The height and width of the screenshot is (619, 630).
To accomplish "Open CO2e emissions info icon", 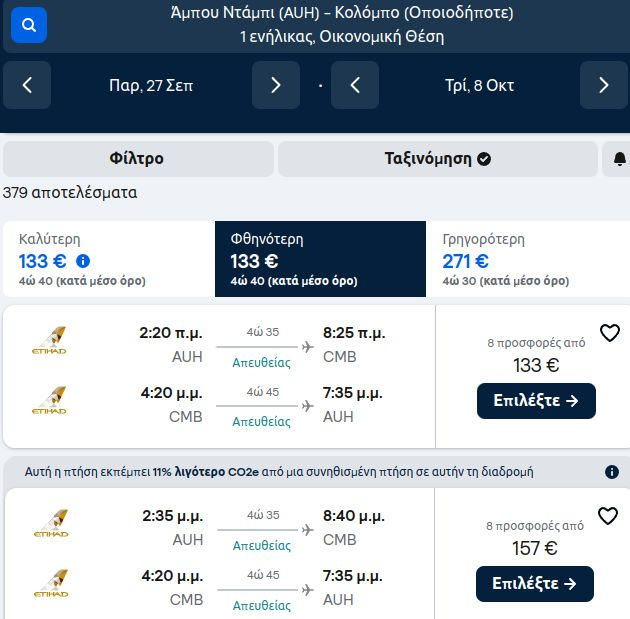I will (x=612, y=472).
